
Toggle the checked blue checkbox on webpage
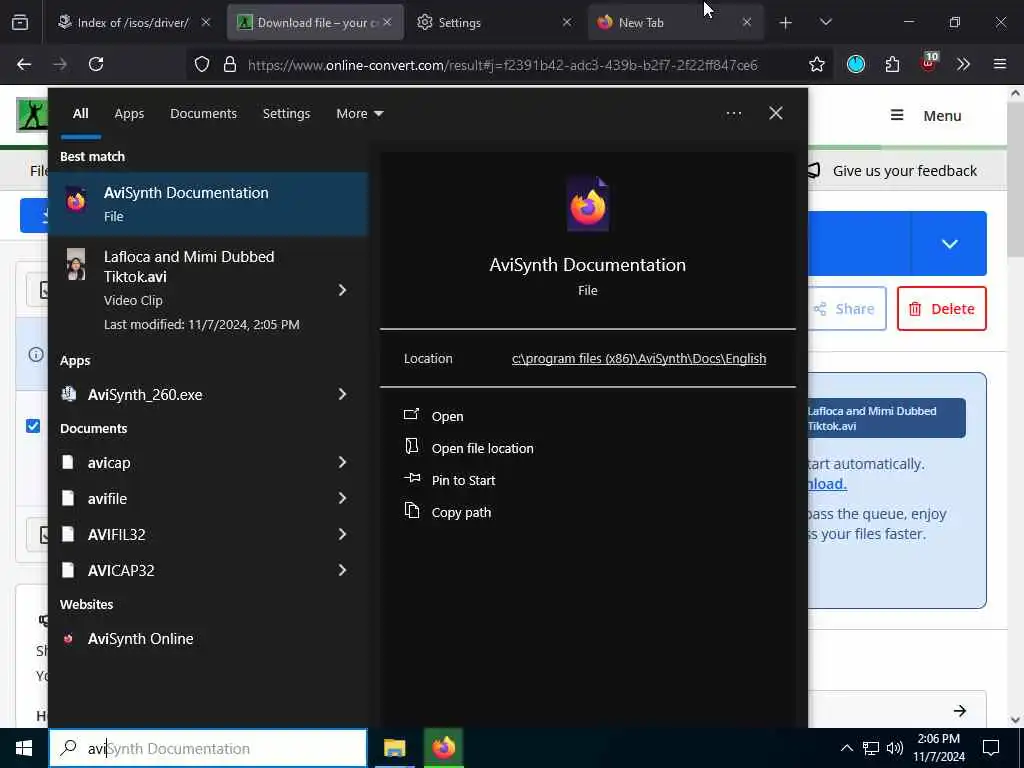[33, 426]
